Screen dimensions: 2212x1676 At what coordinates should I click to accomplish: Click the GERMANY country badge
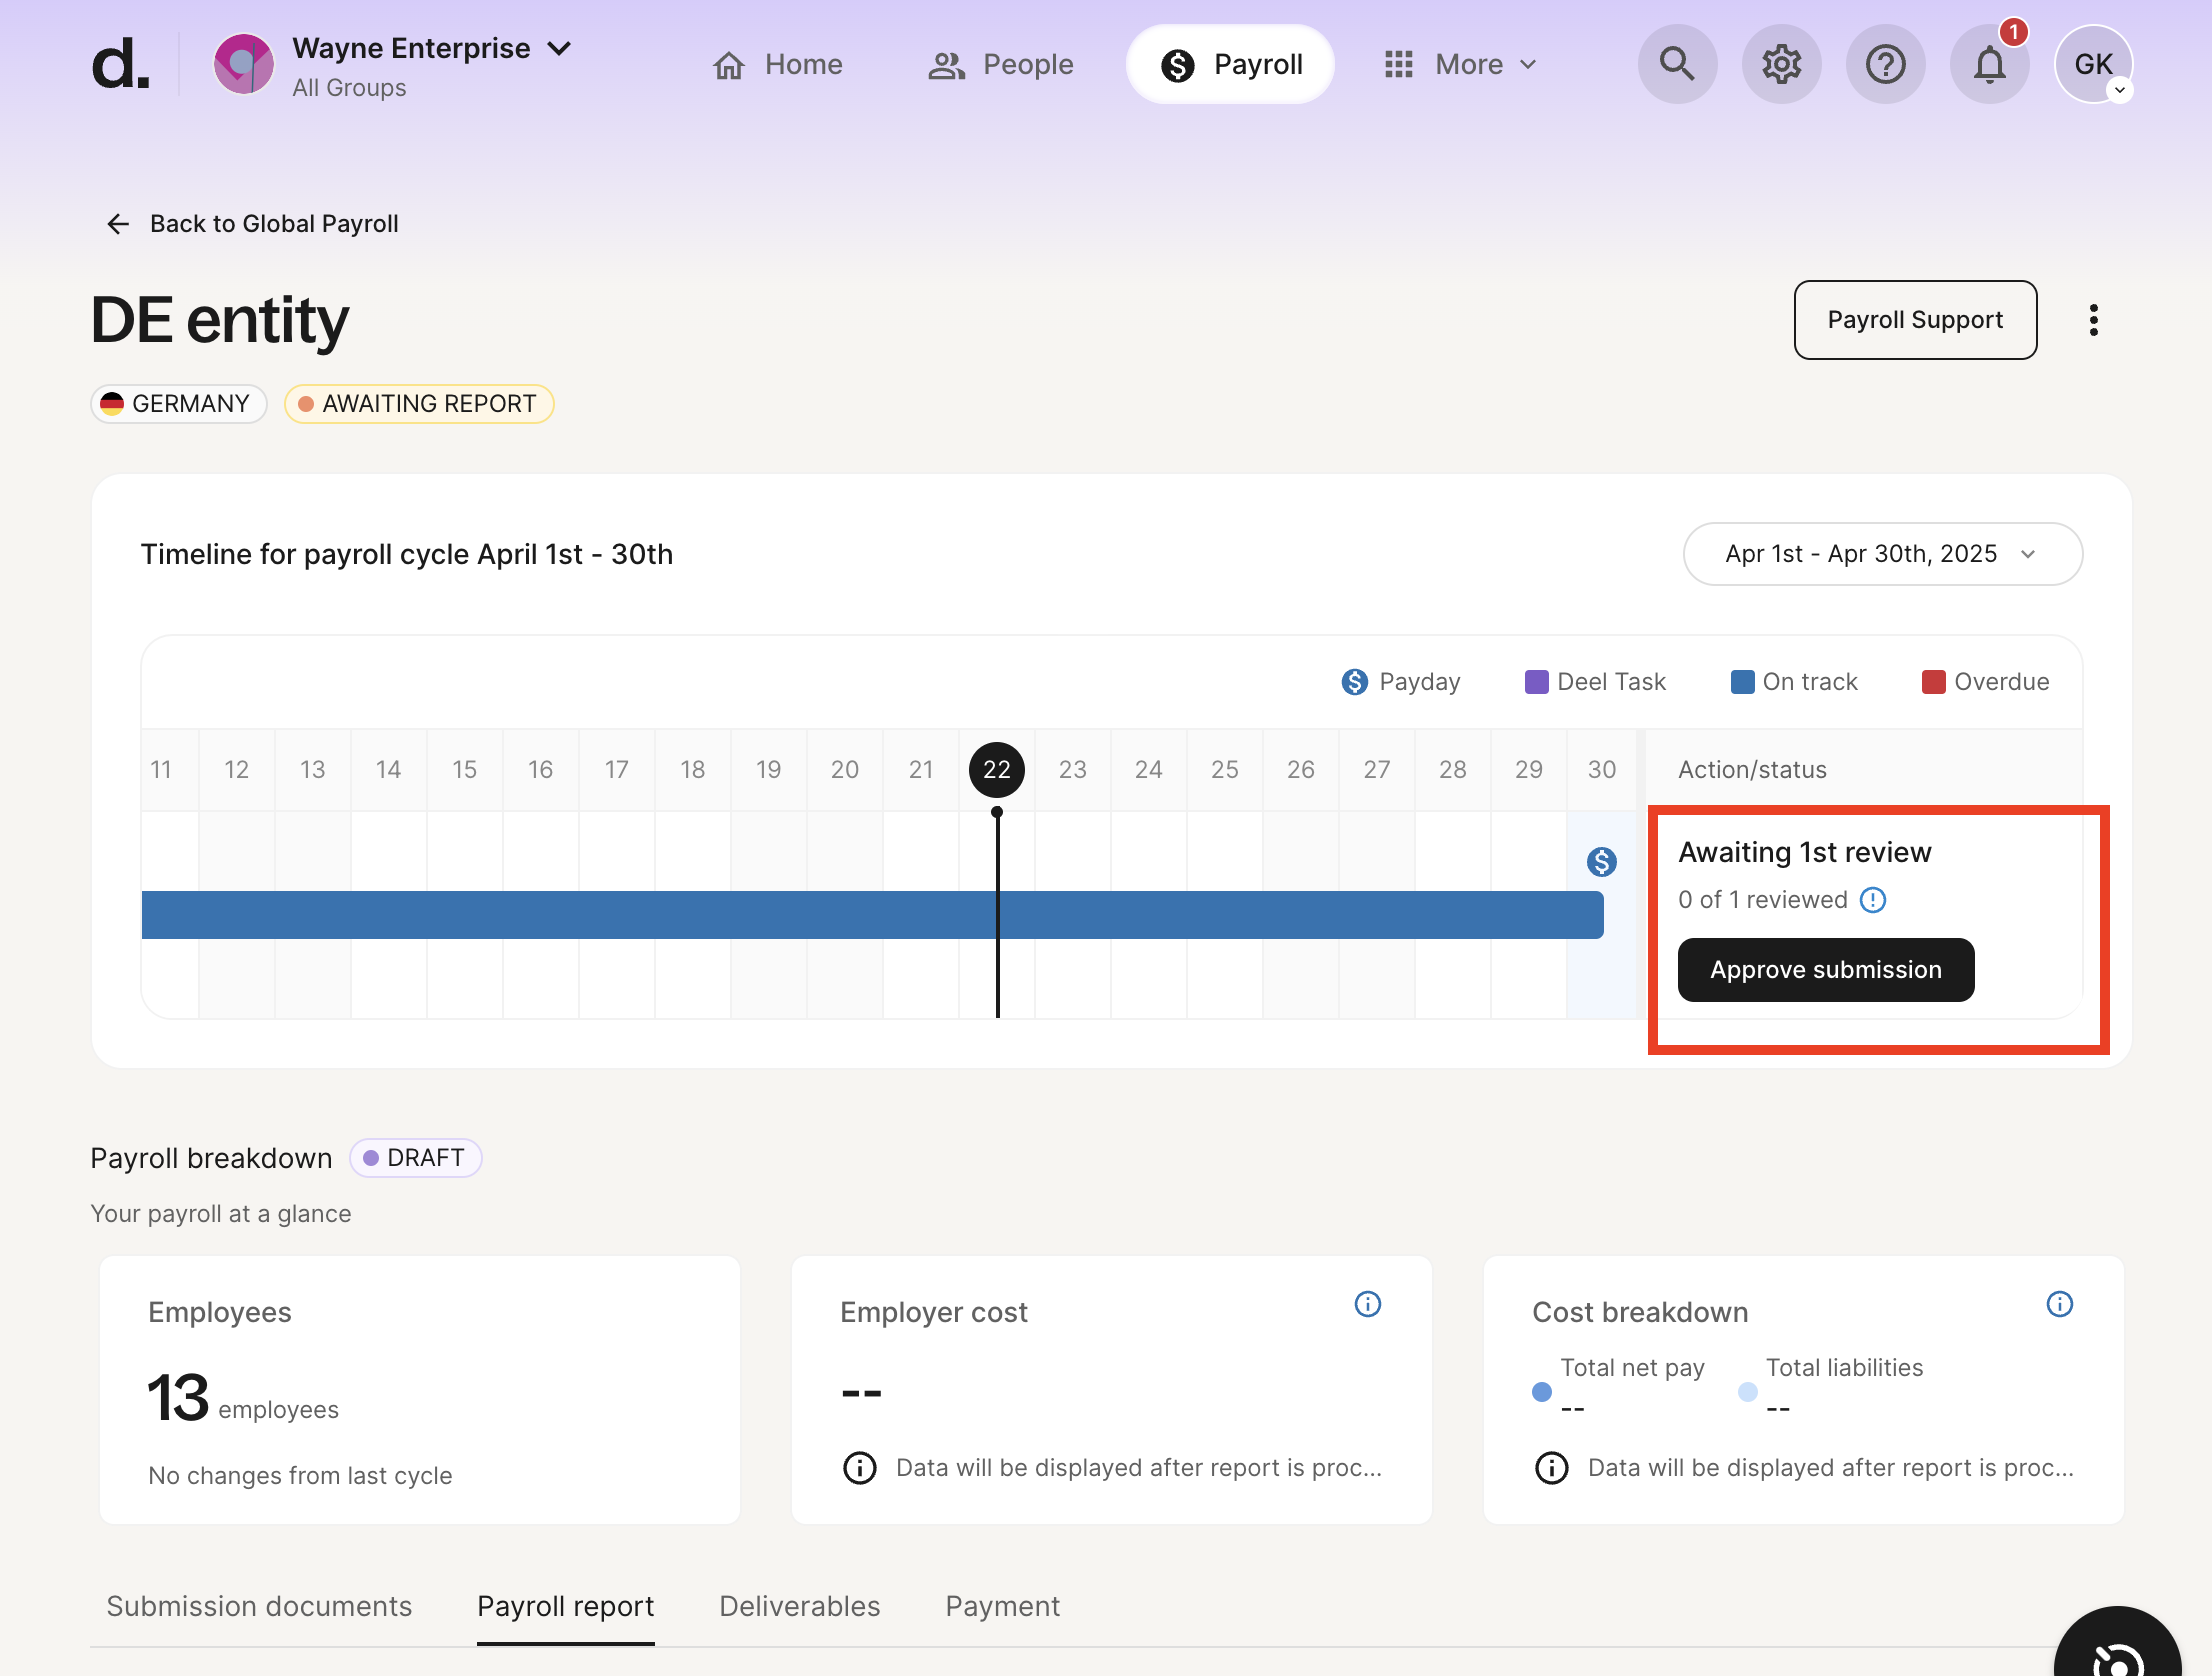click(178, 404)
